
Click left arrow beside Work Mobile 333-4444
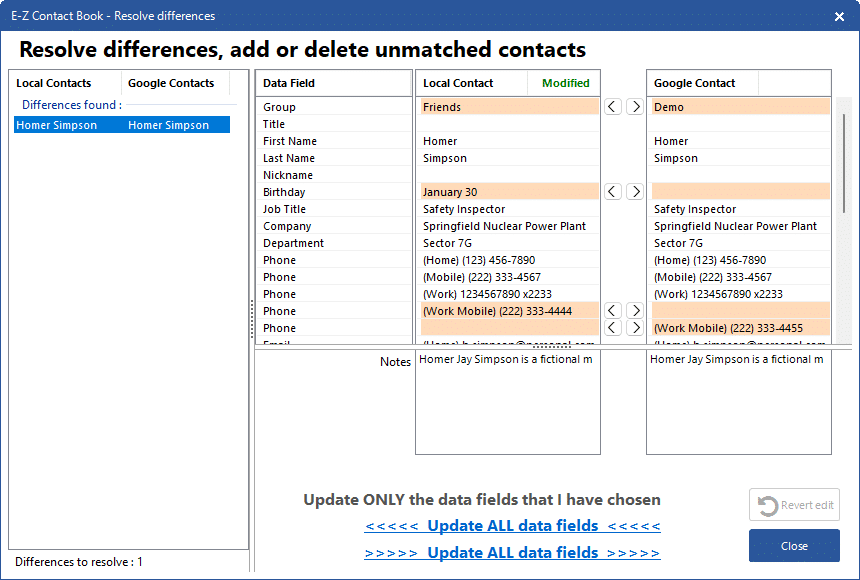tap(613, 311)
